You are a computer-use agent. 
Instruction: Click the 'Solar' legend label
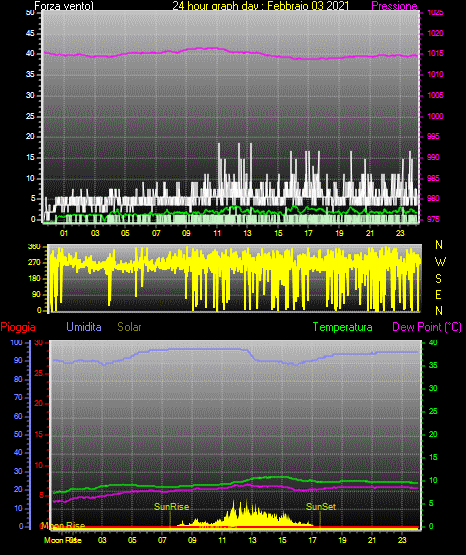(129, 327)
